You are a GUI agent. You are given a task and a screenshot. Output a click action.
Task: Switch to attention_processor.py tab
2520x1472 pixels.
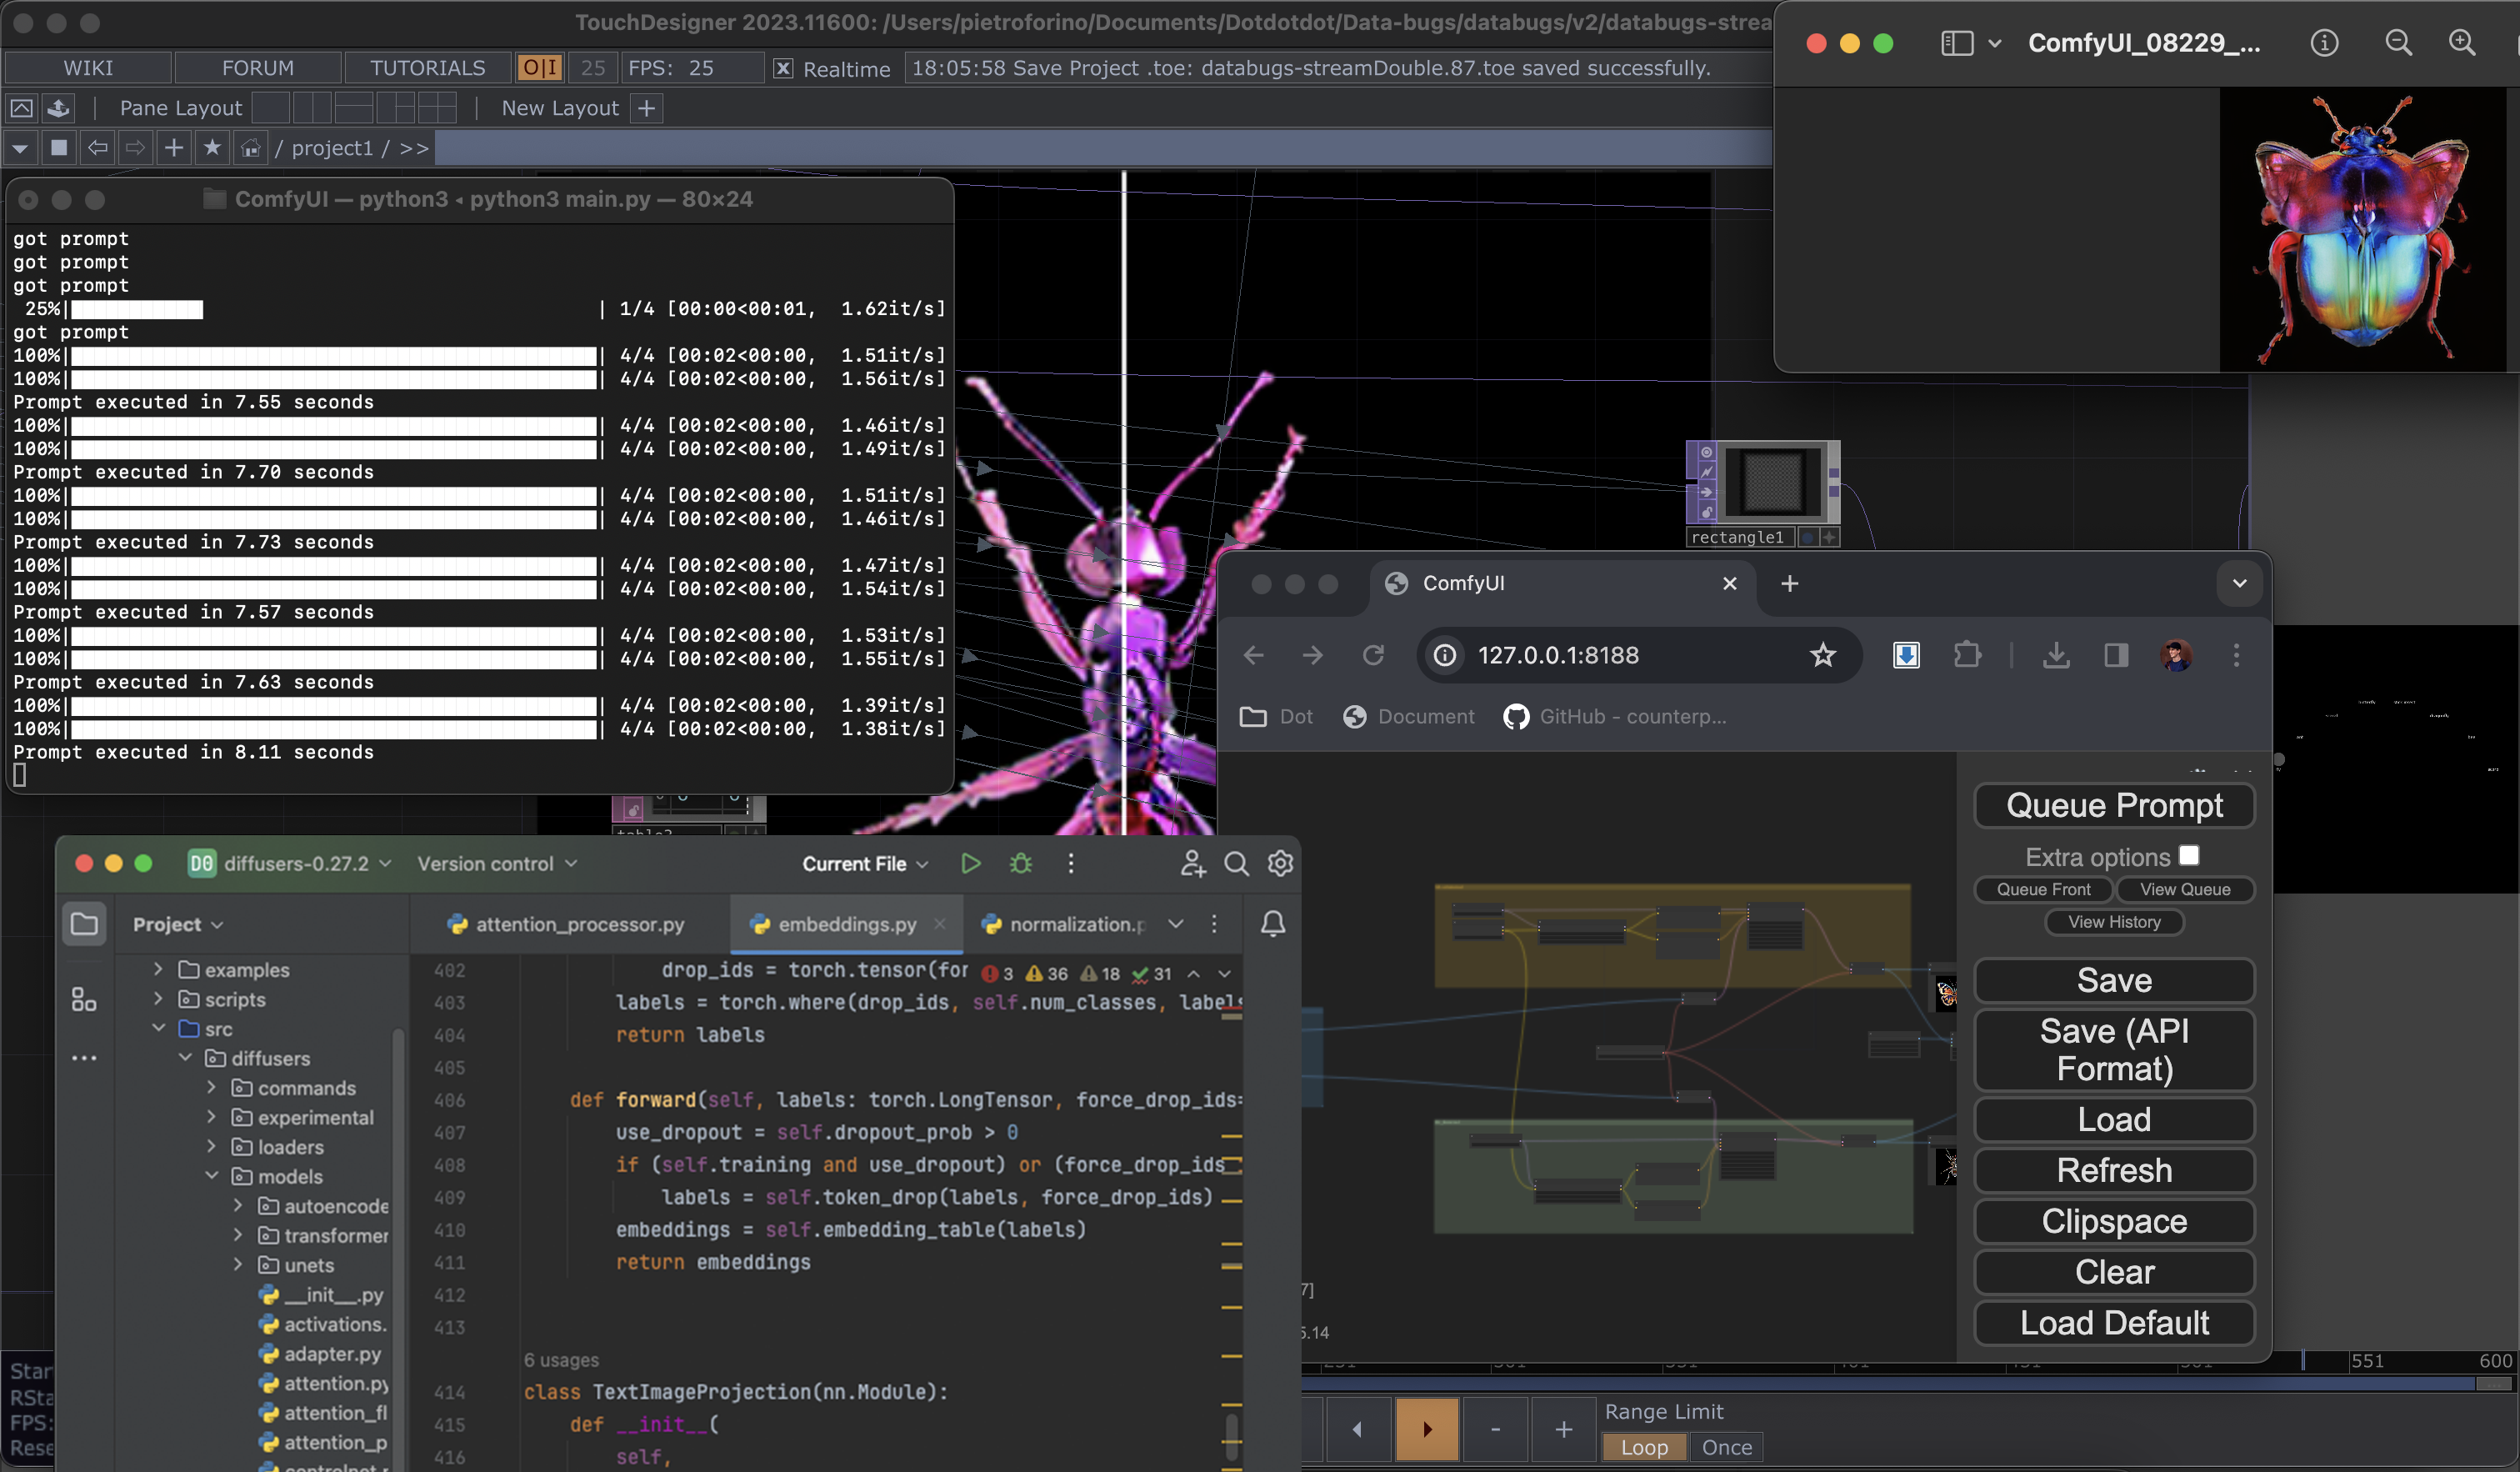tap(566, 924)
